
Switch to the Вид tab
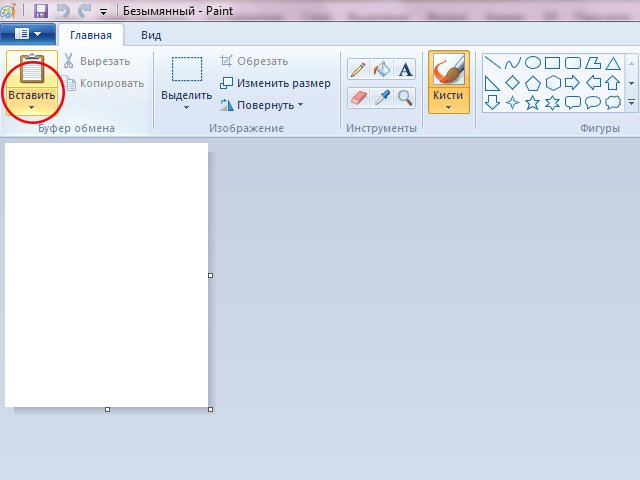pyautogui.click(x=151, y=34)
